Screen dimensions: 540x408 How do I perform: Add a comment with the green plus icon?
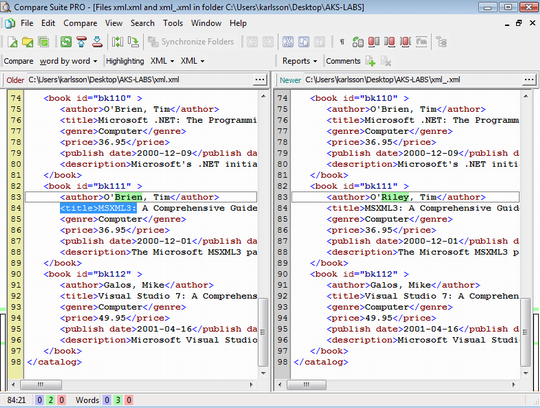tap(370, 61)
